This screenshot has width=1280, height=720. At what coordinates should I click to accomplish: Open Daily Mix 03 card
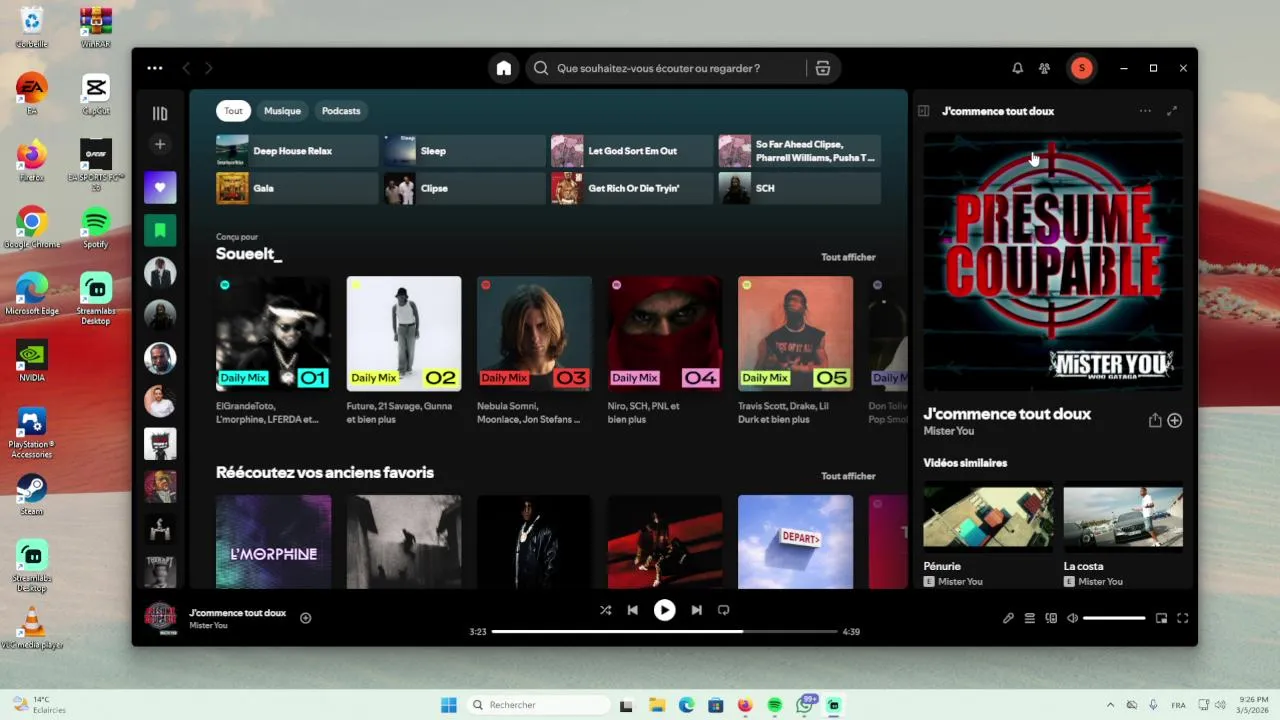click(x=534, y=351)
